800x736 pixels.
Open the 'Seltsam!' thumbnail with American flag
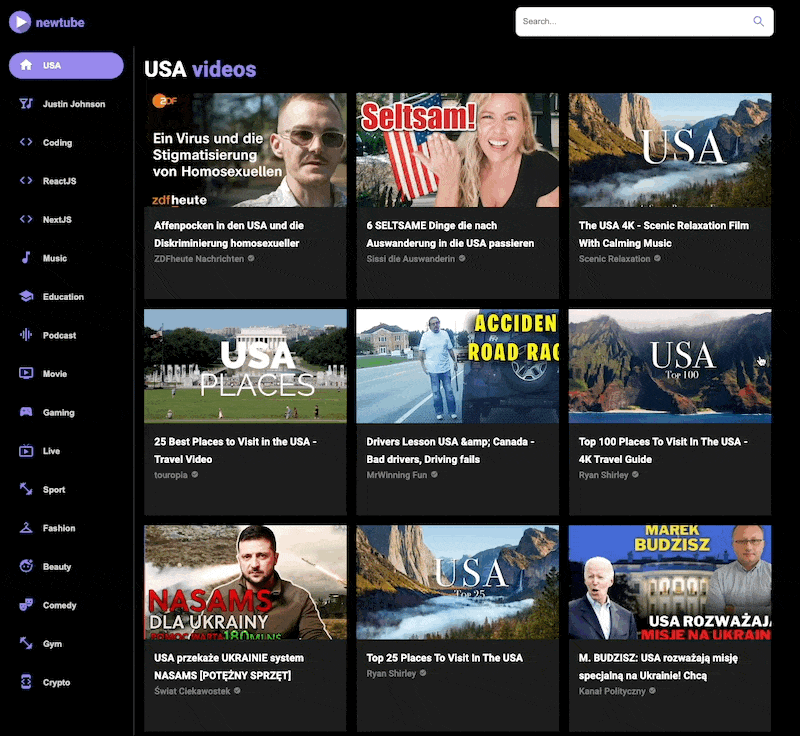[x=457, y=150]
